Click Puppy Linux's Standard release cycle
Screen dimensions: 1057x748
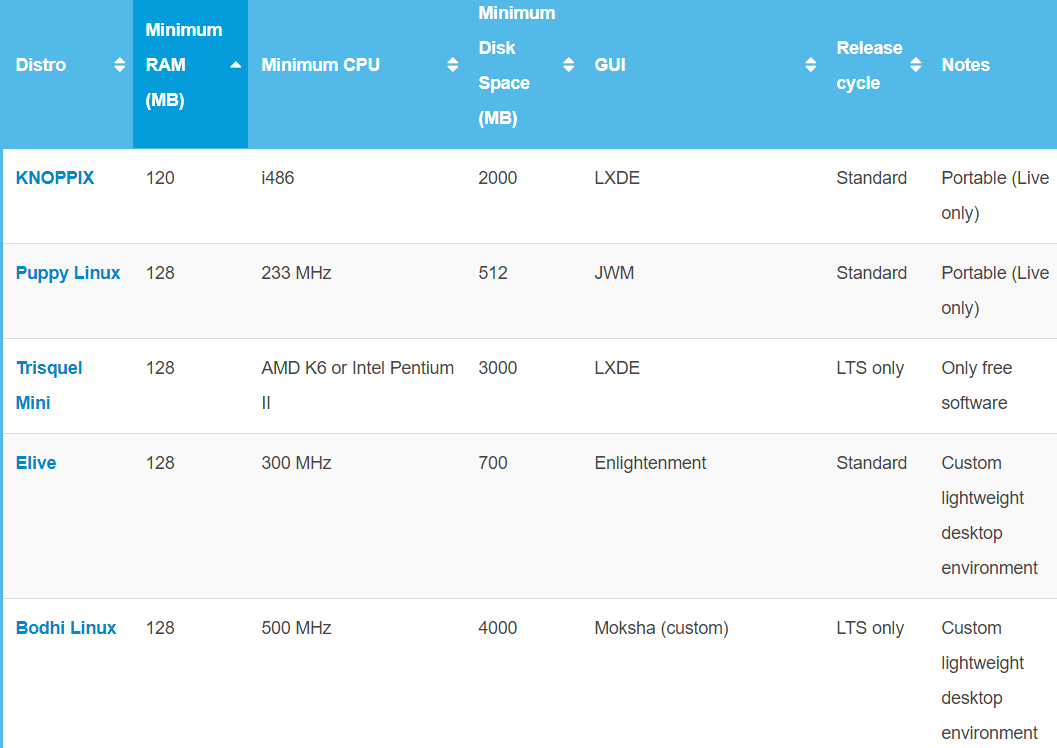point(872,273)
